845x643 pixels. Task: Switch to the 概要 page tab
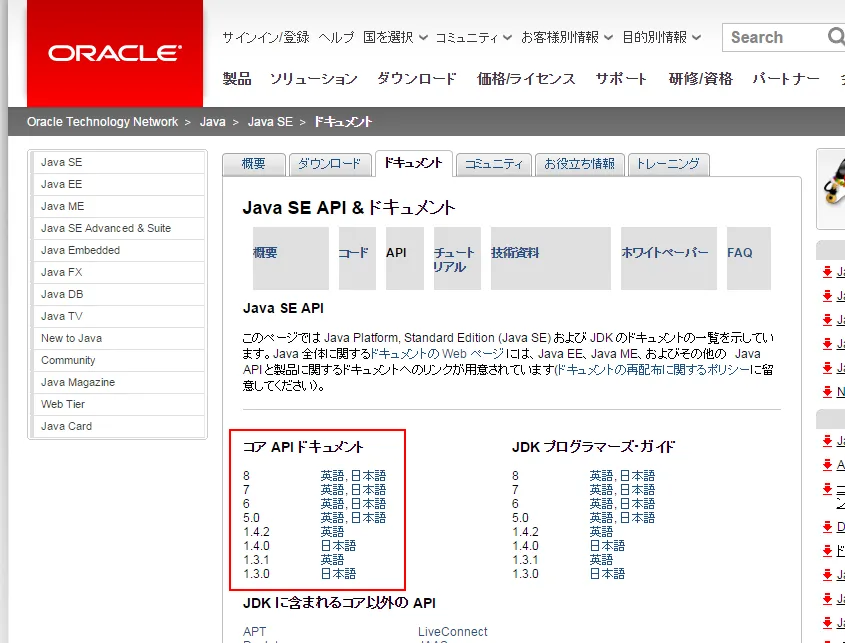(x=254, y=164)
